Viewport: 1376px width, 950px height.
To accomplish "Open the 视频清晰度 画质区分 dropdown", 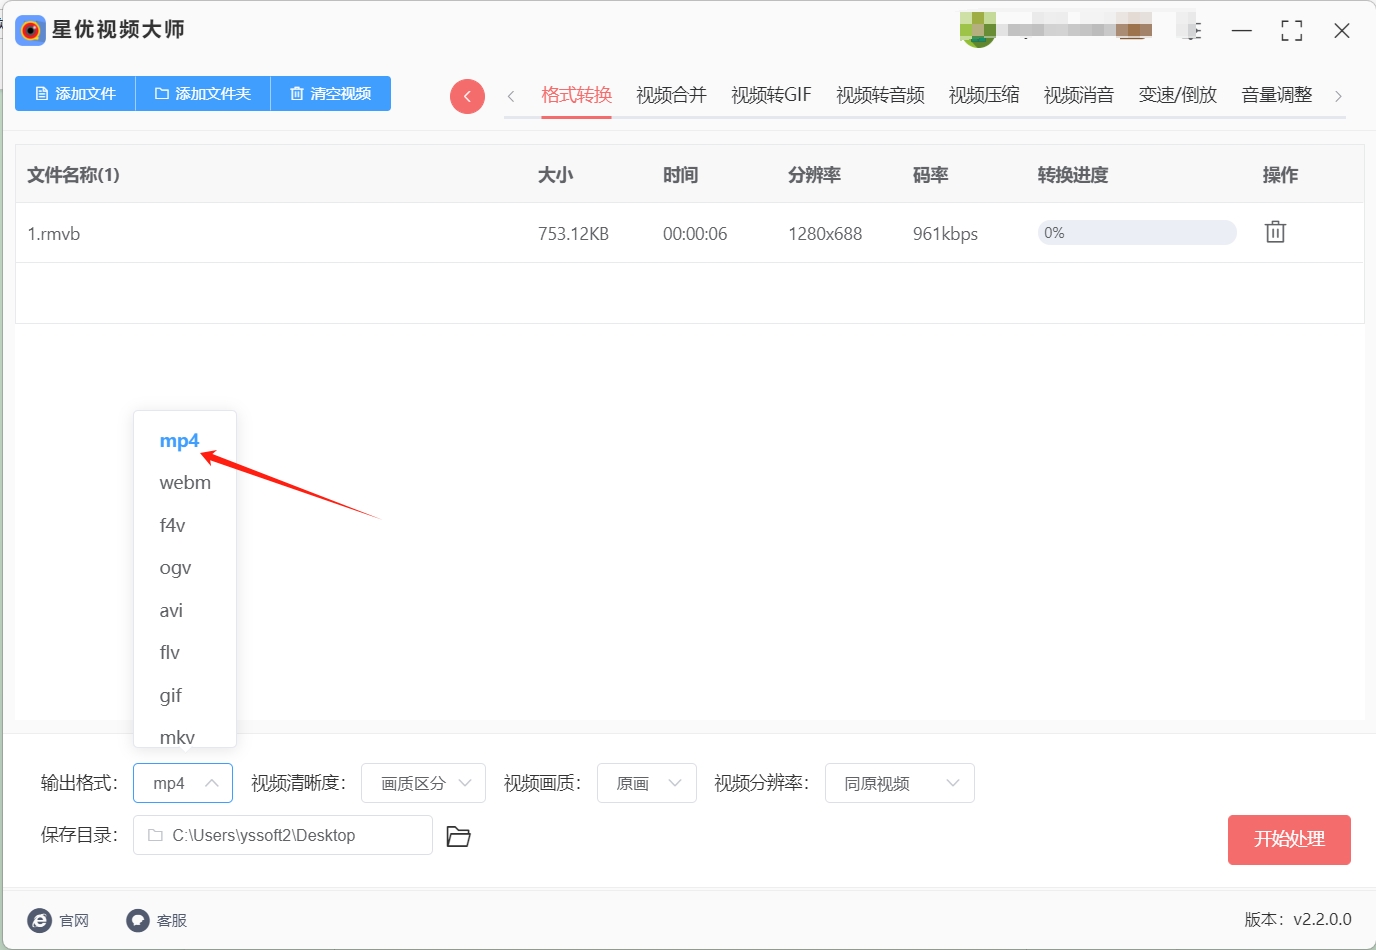I will (423, 783).
